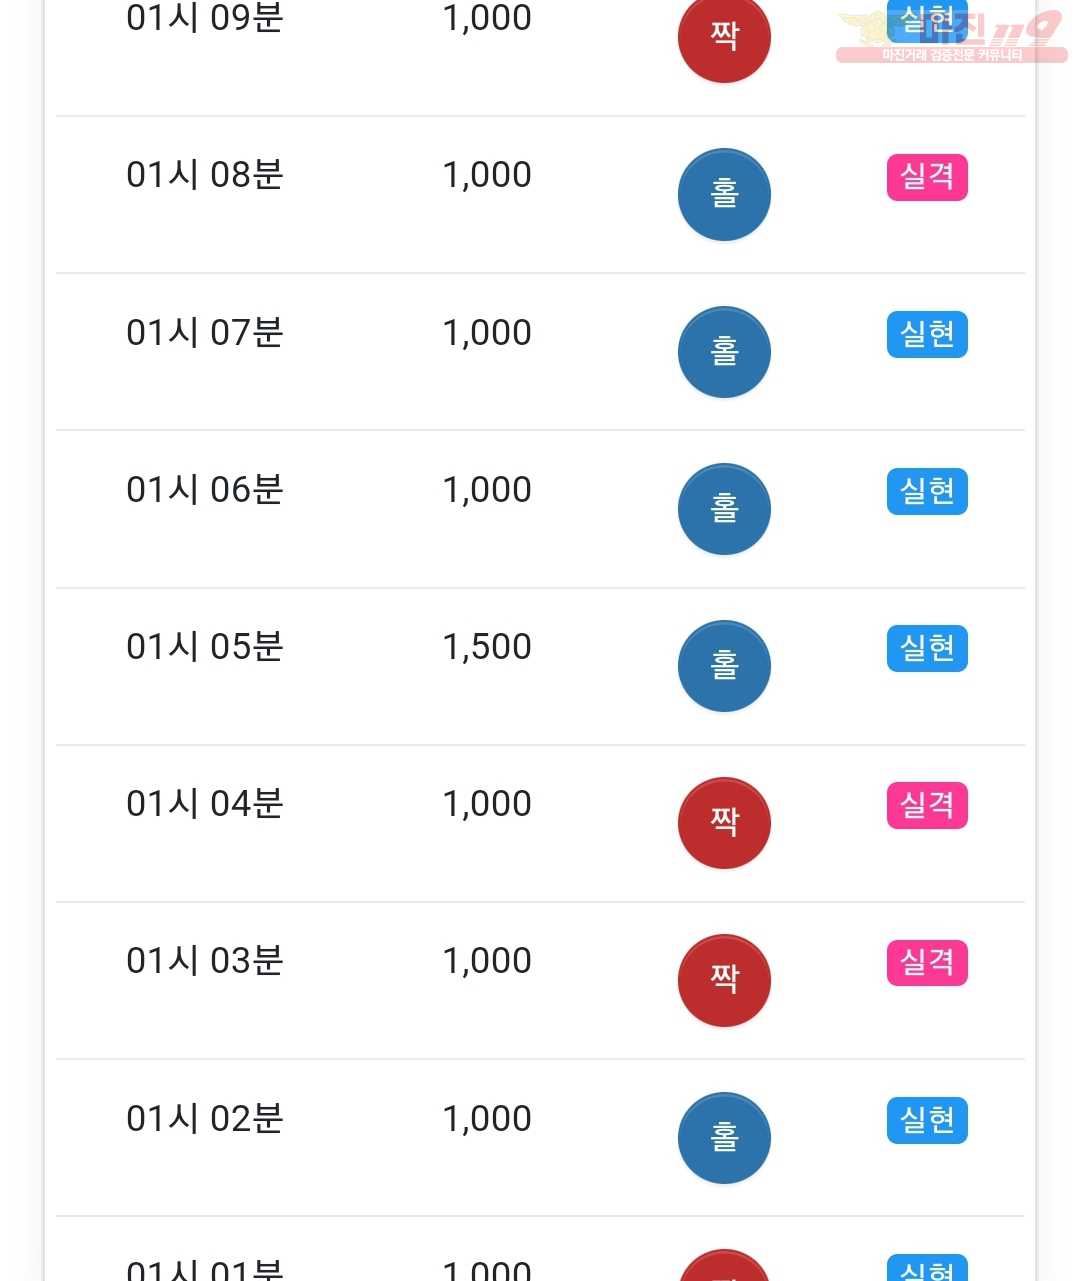Select the 1,500 amount value
The image size is (1079, 1281).
[487, 647]
